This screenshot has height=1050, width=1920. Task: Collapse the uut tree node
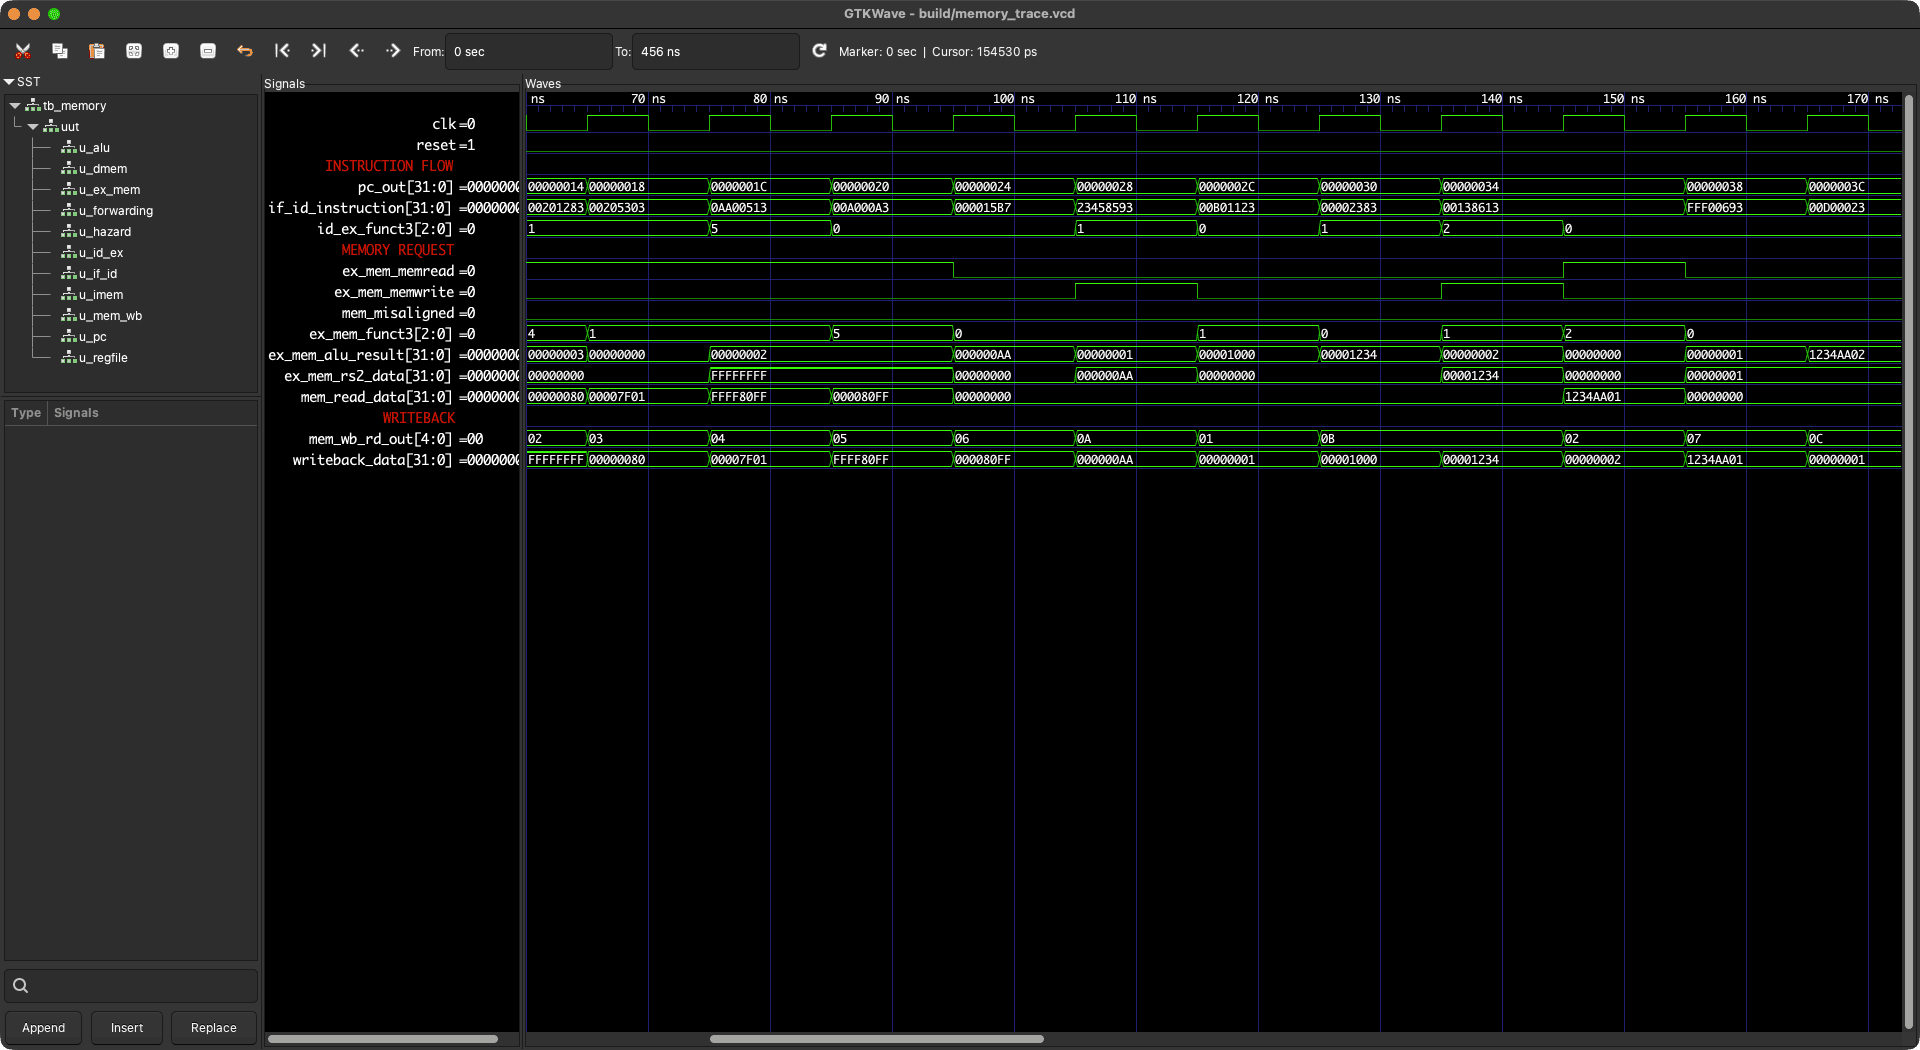click(33, 127)
